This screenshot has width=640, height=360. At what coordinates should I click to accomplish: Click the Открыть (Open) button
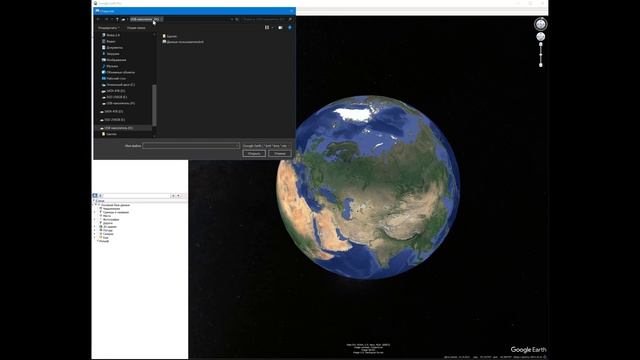pos(254,153)
